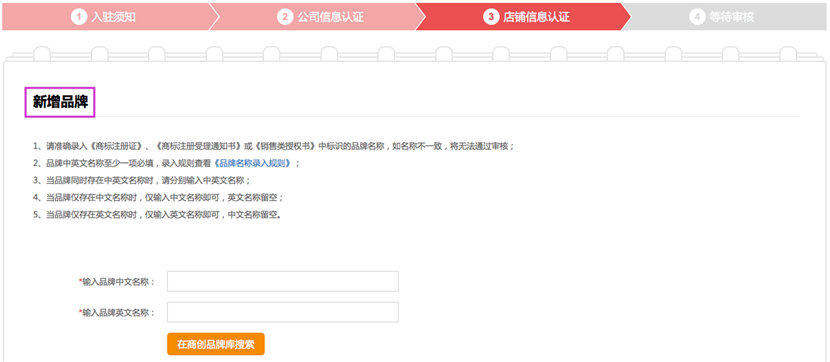
Task: Click the greyed step 4 number circle
Action: (697, 17)
